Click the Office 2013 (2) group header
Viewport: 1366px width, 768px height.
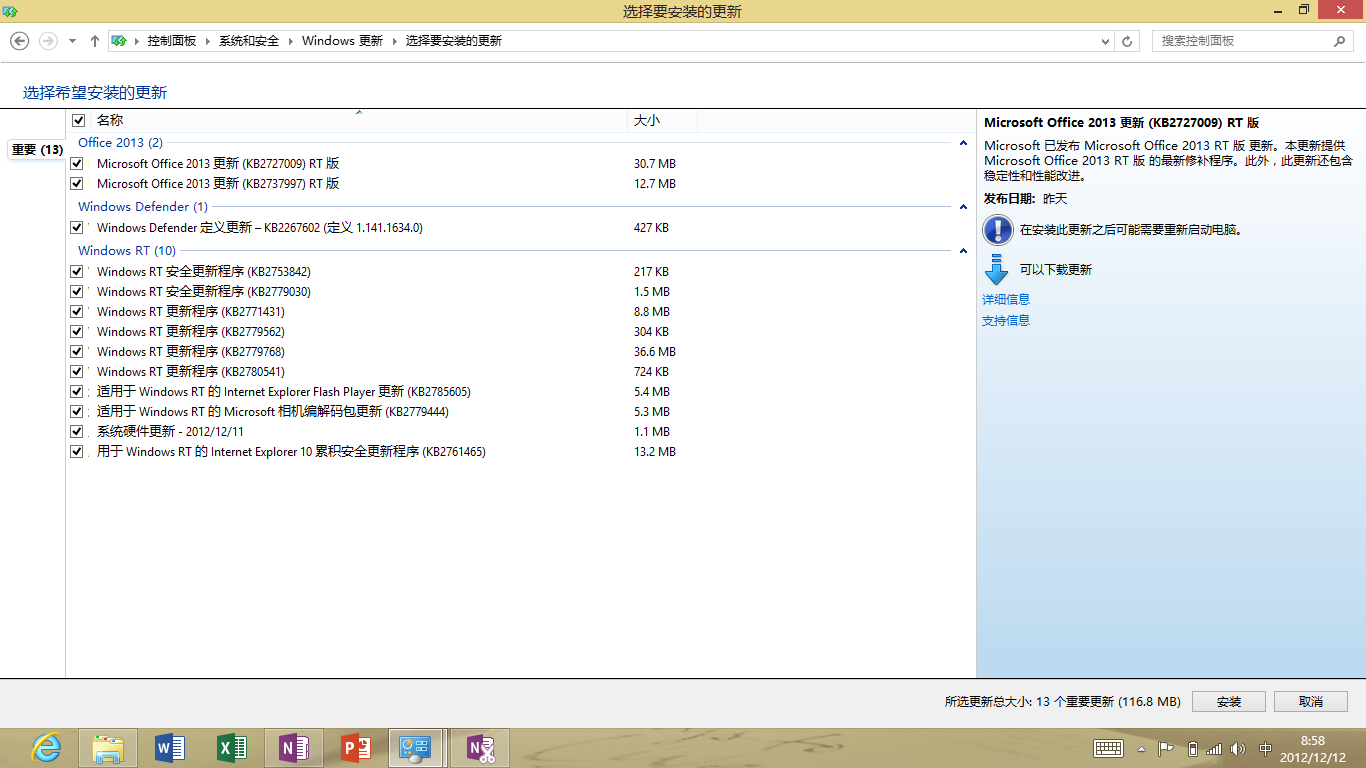(120, 143)
